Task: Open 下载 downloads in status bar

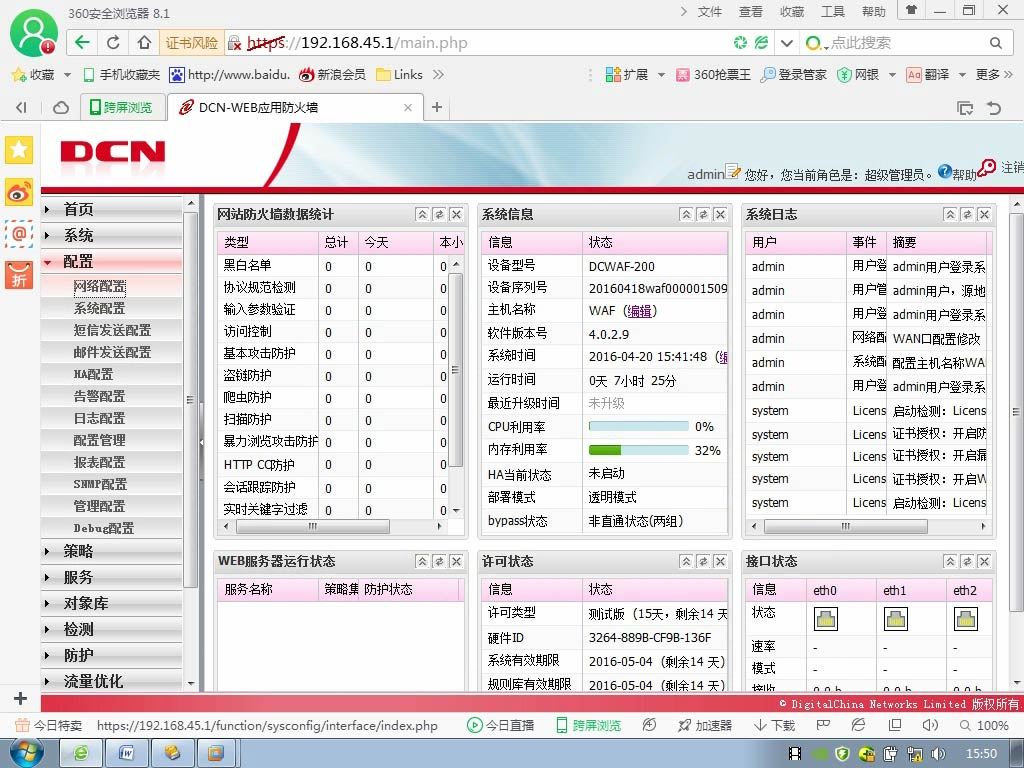Action: pos(775,725)
